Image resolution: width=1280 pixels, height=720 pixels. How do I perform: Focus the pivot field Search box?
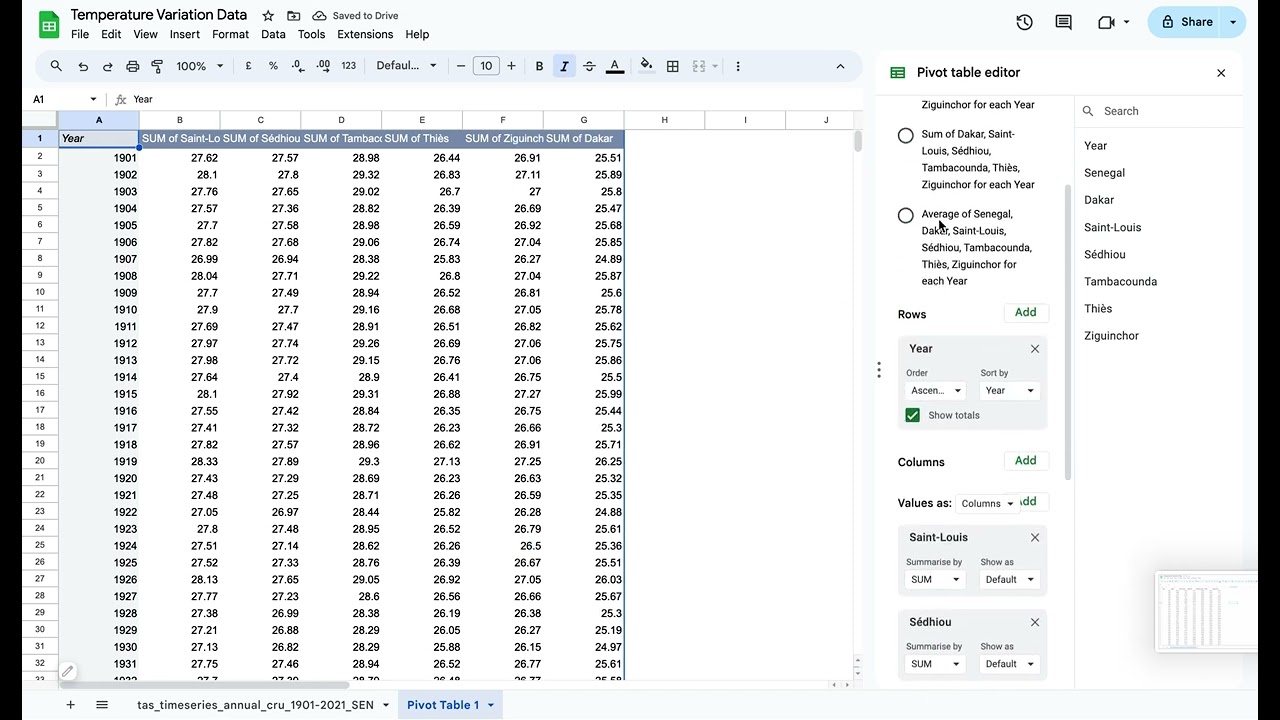[1160, 111]
